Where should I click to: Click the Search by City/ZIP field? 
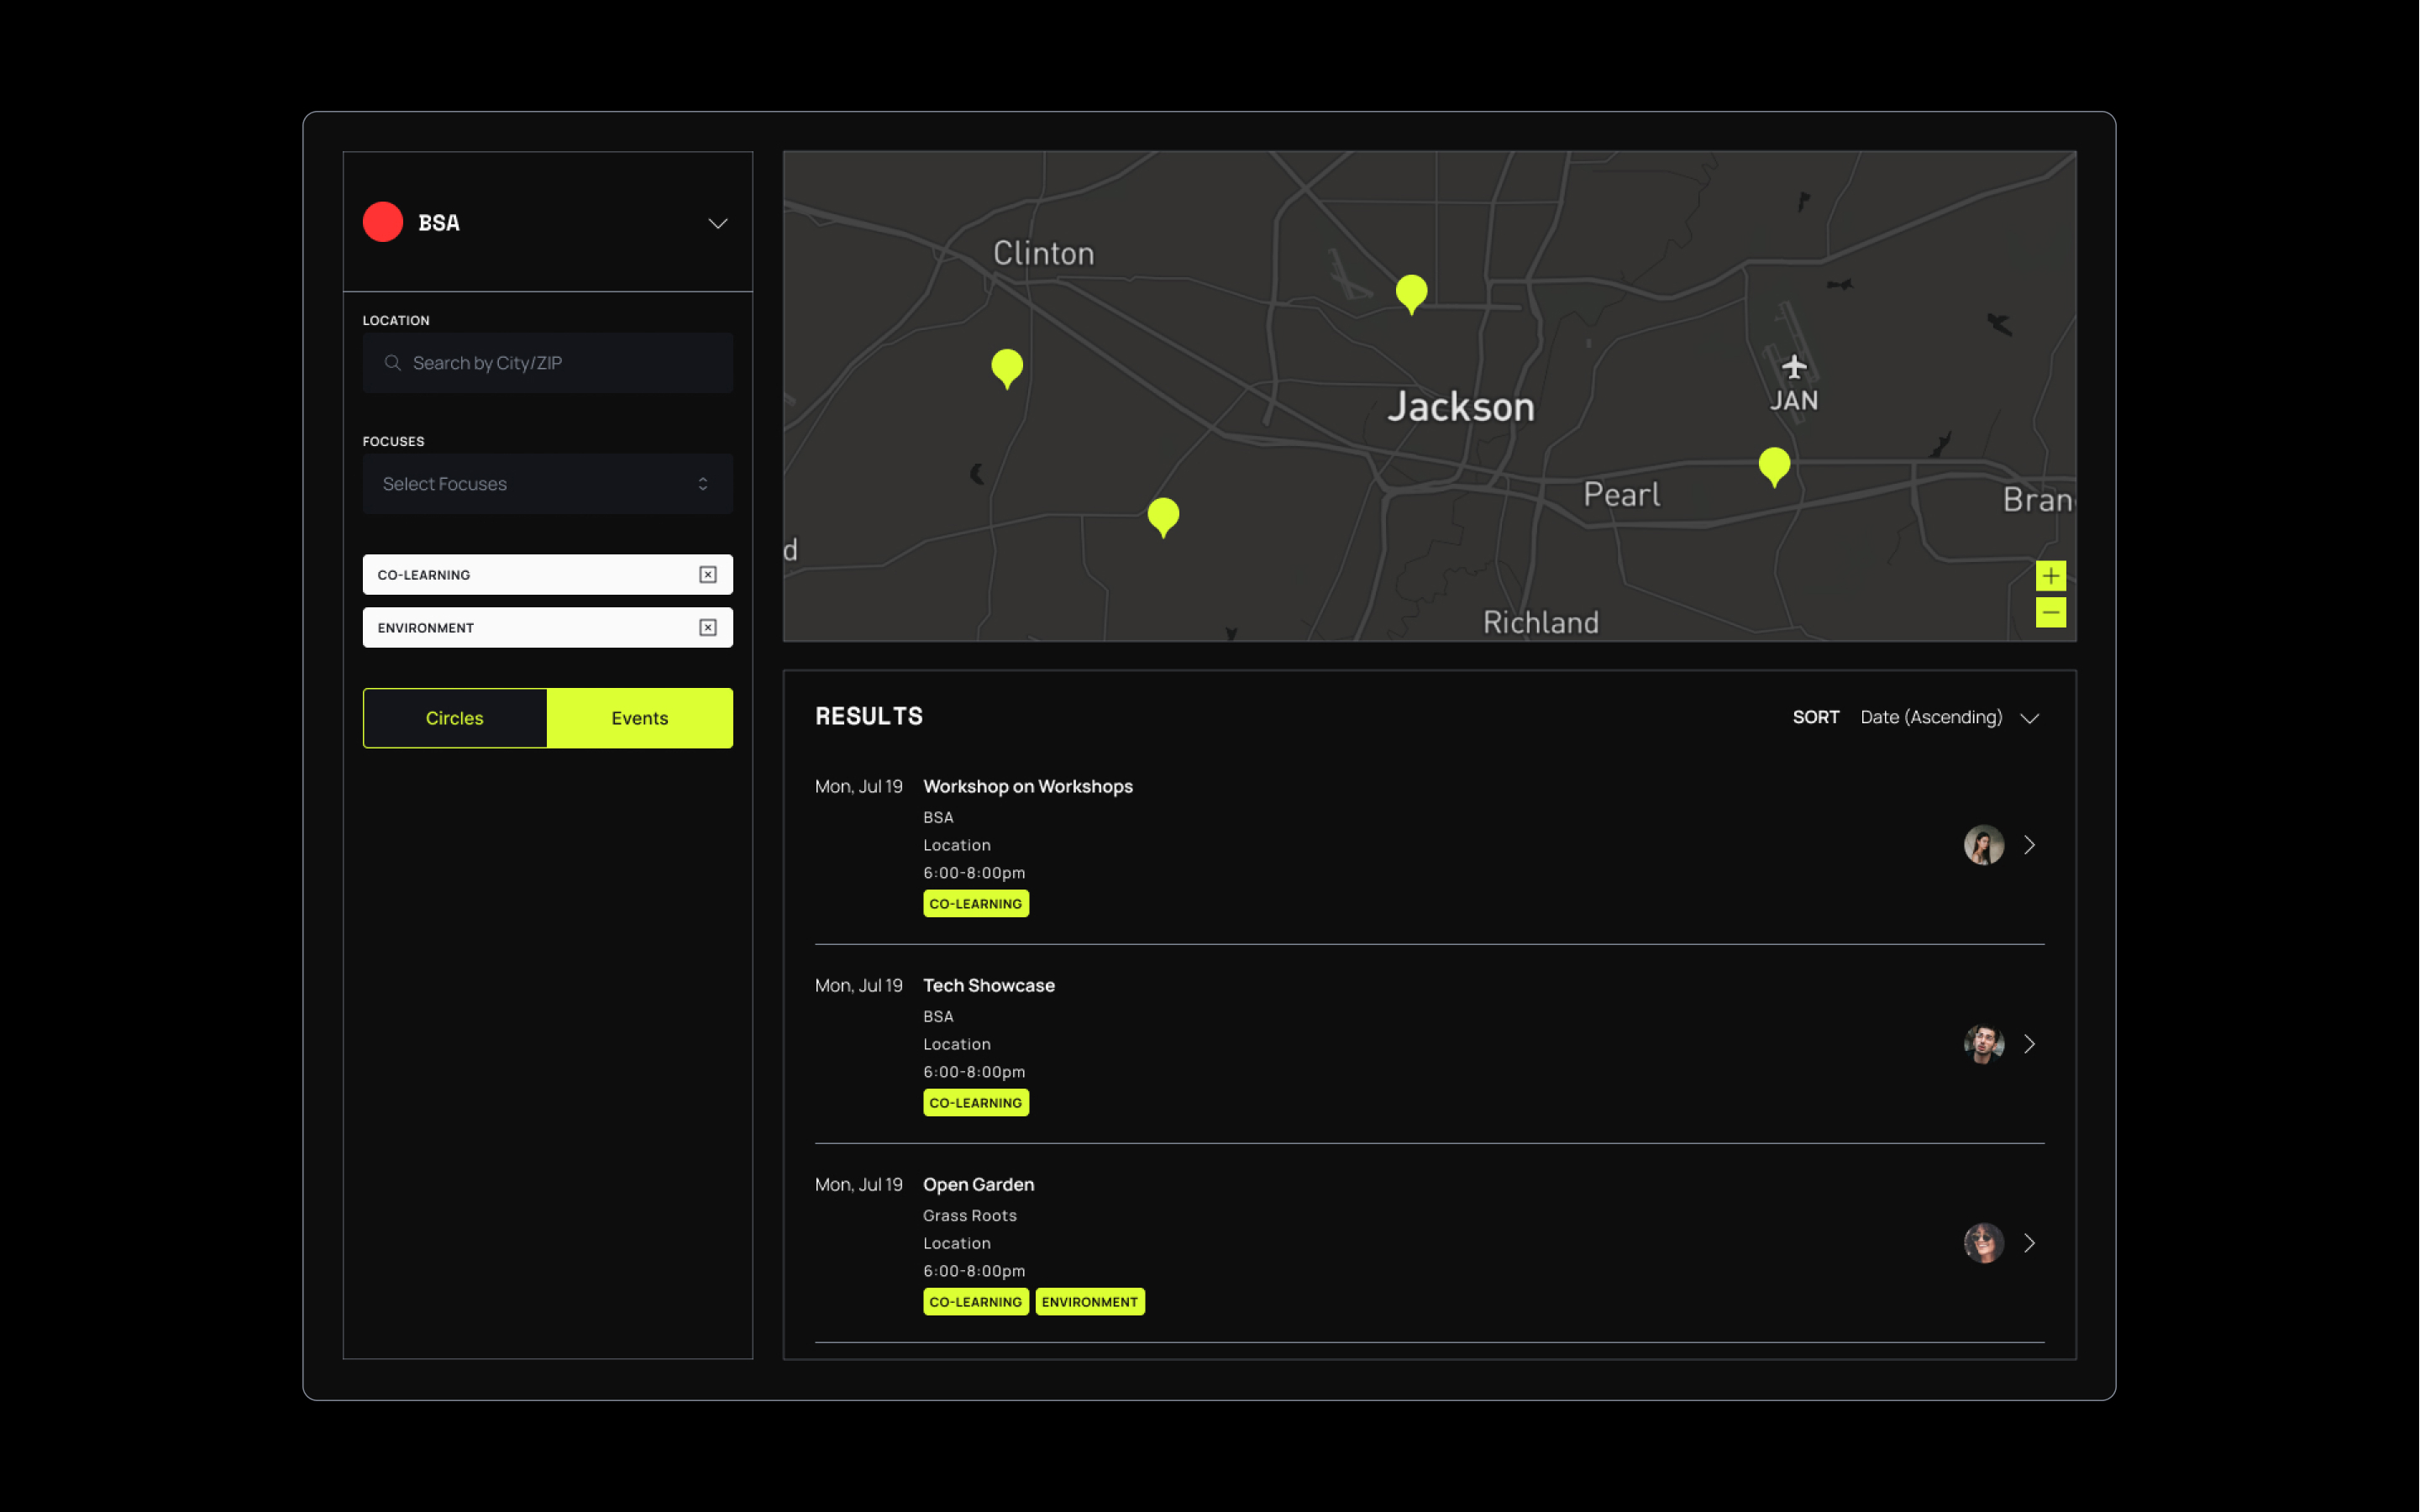coord(547,363)
